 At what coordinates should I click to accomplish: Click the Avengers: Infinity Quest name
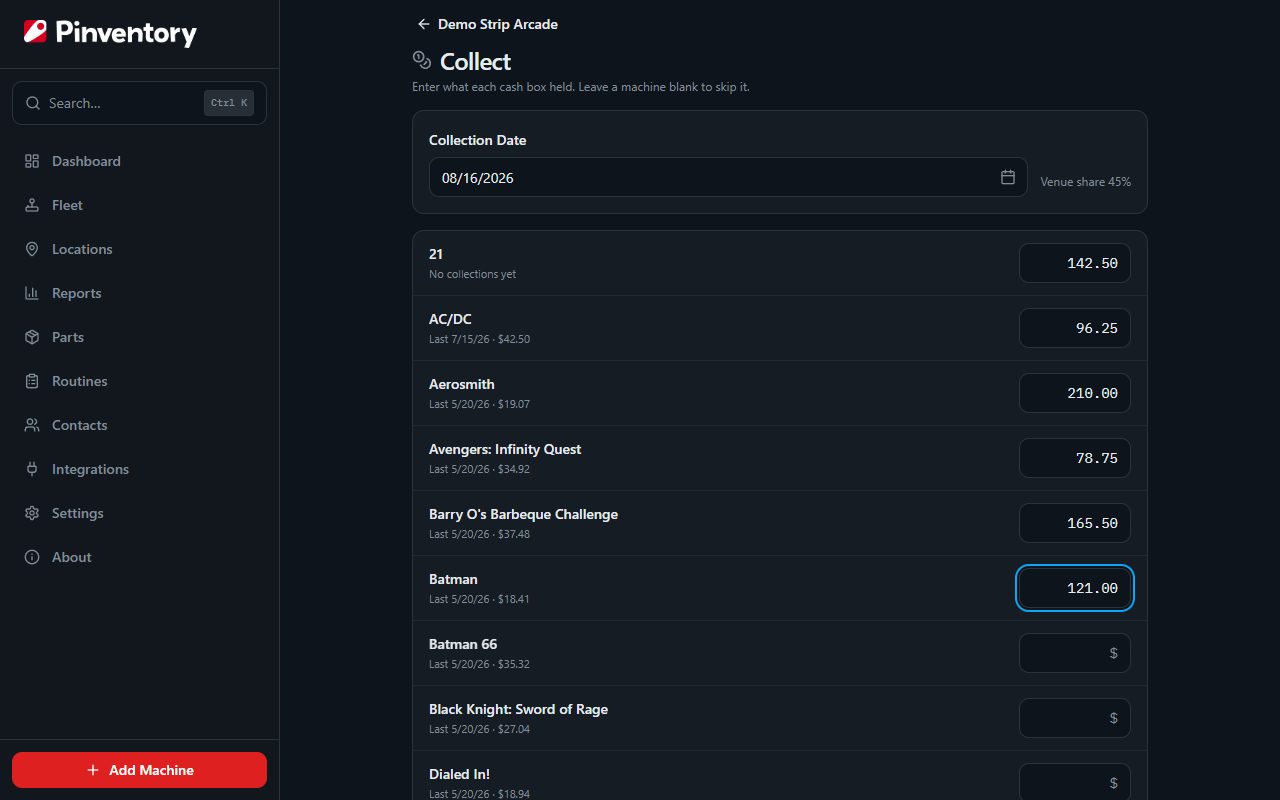505,449
